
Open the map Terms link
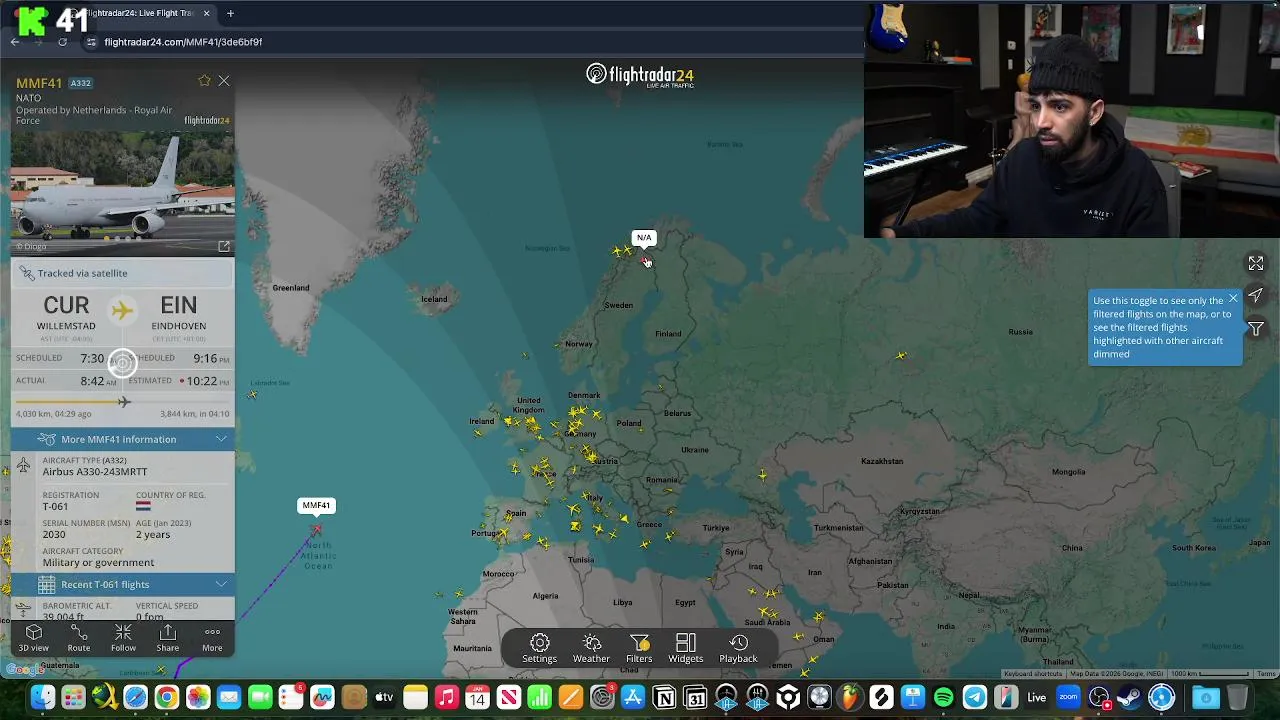(1266, 674)
